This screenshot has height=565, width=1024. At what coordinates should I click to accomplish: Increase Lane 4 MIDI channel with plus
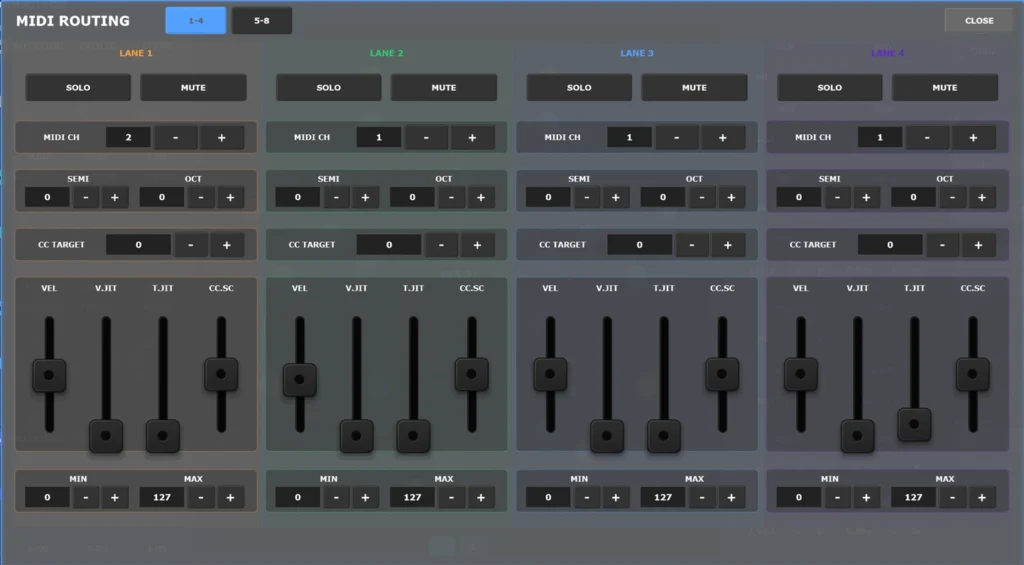973,137
